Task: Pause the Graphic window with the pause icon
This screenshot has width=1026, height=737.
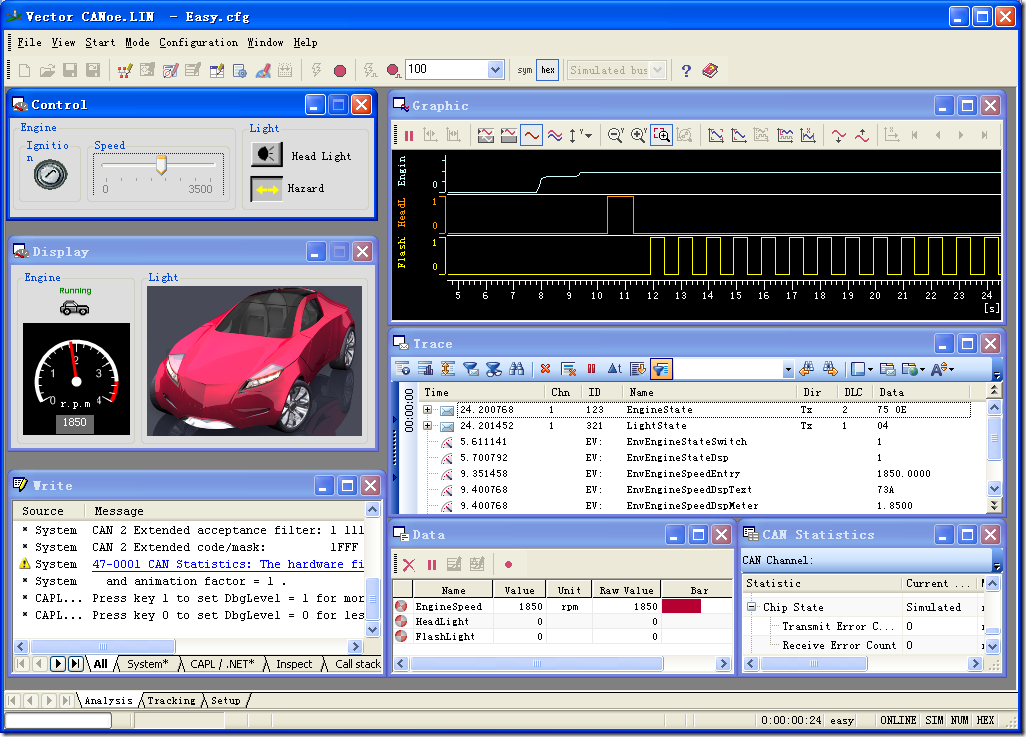Action: [408, 135]
